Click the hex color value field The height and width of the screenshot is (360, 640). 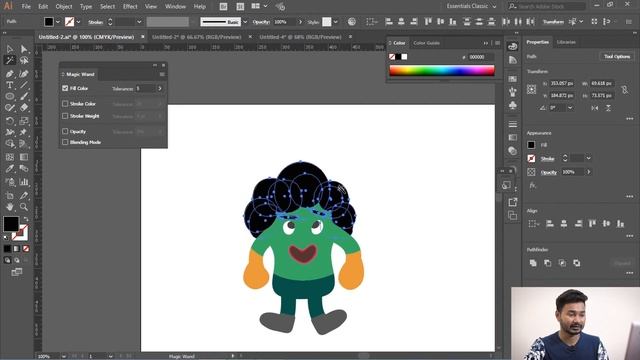481,57
